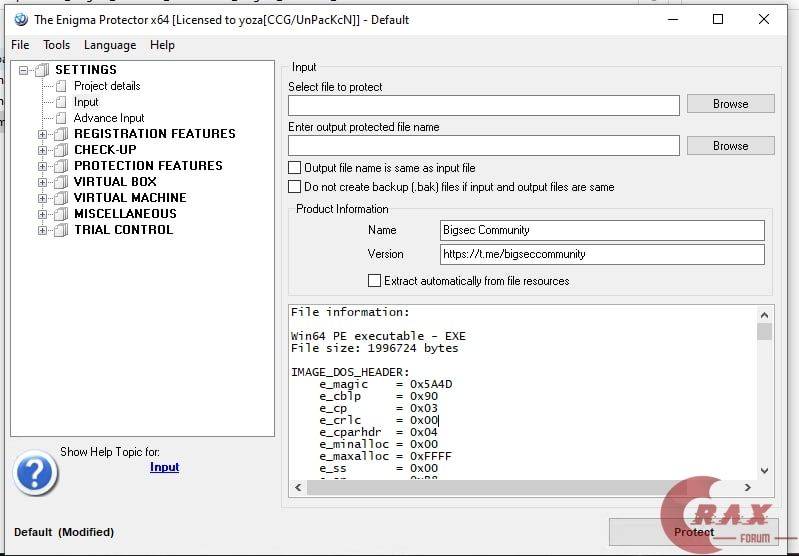Click the VIRTUAL MACHINE folder icon
Image resolution: width=799 pixels, height=556 pixels.
point(61,198)
